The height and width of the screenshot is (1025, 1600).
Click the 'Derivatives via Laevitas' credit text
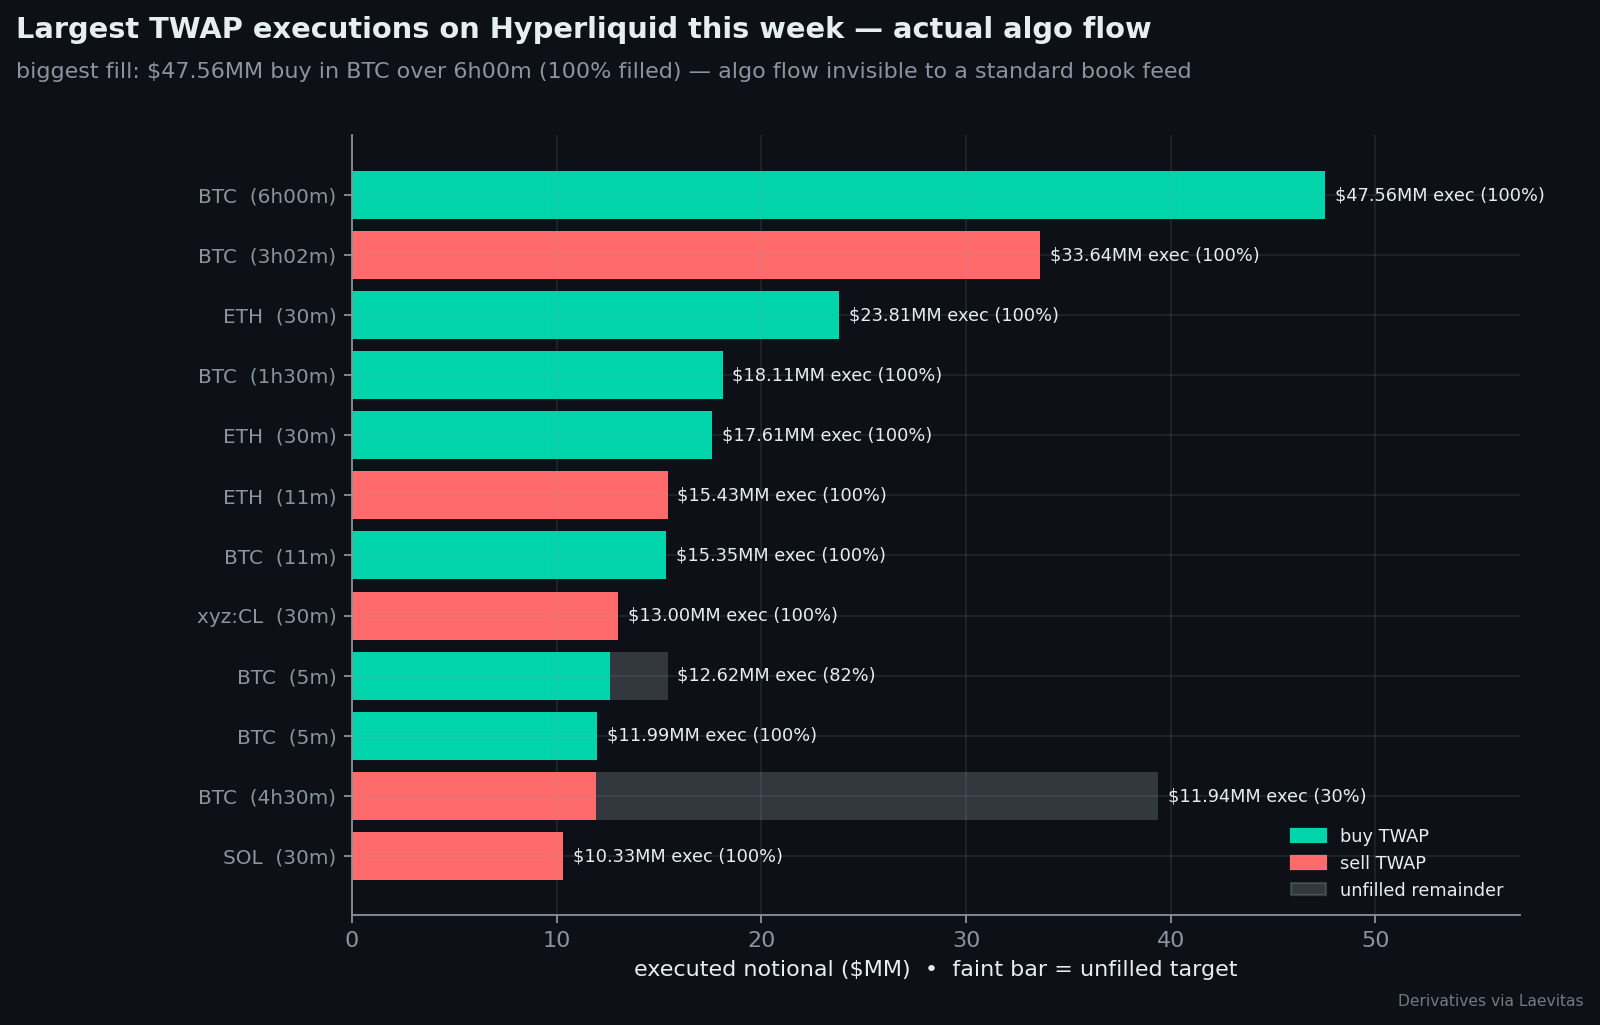[x=1490, y=1001]
